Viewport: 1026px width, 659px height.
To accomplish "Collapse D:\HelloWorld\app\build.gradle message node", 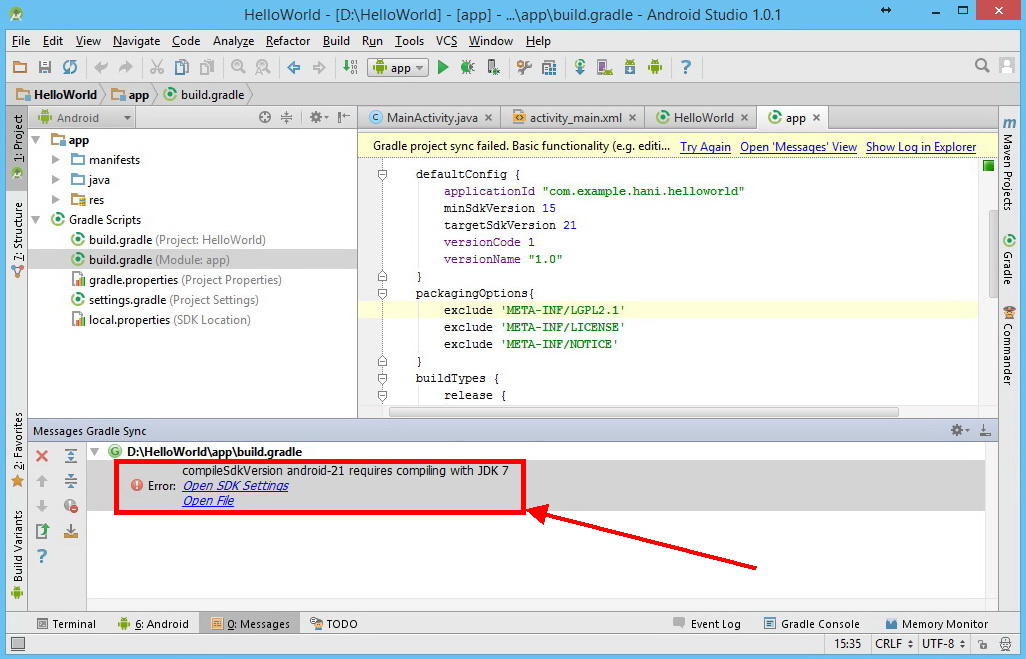I will (x=95, y=452).
